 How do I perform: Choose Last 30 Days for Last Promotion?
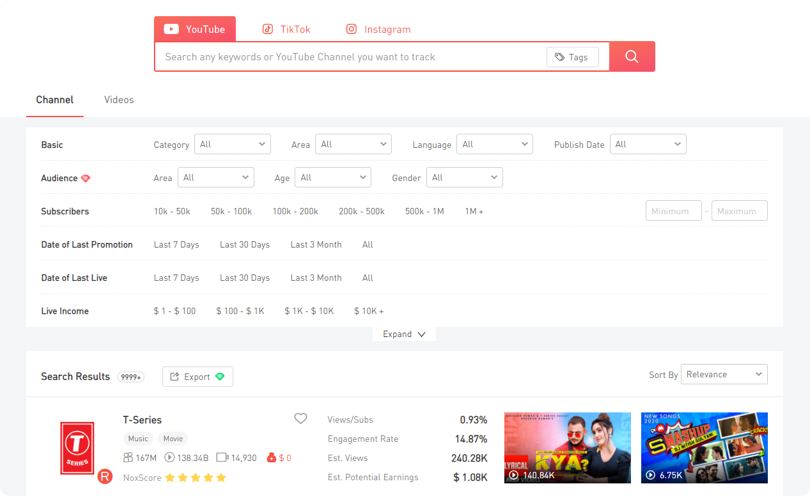pos(245,244)
